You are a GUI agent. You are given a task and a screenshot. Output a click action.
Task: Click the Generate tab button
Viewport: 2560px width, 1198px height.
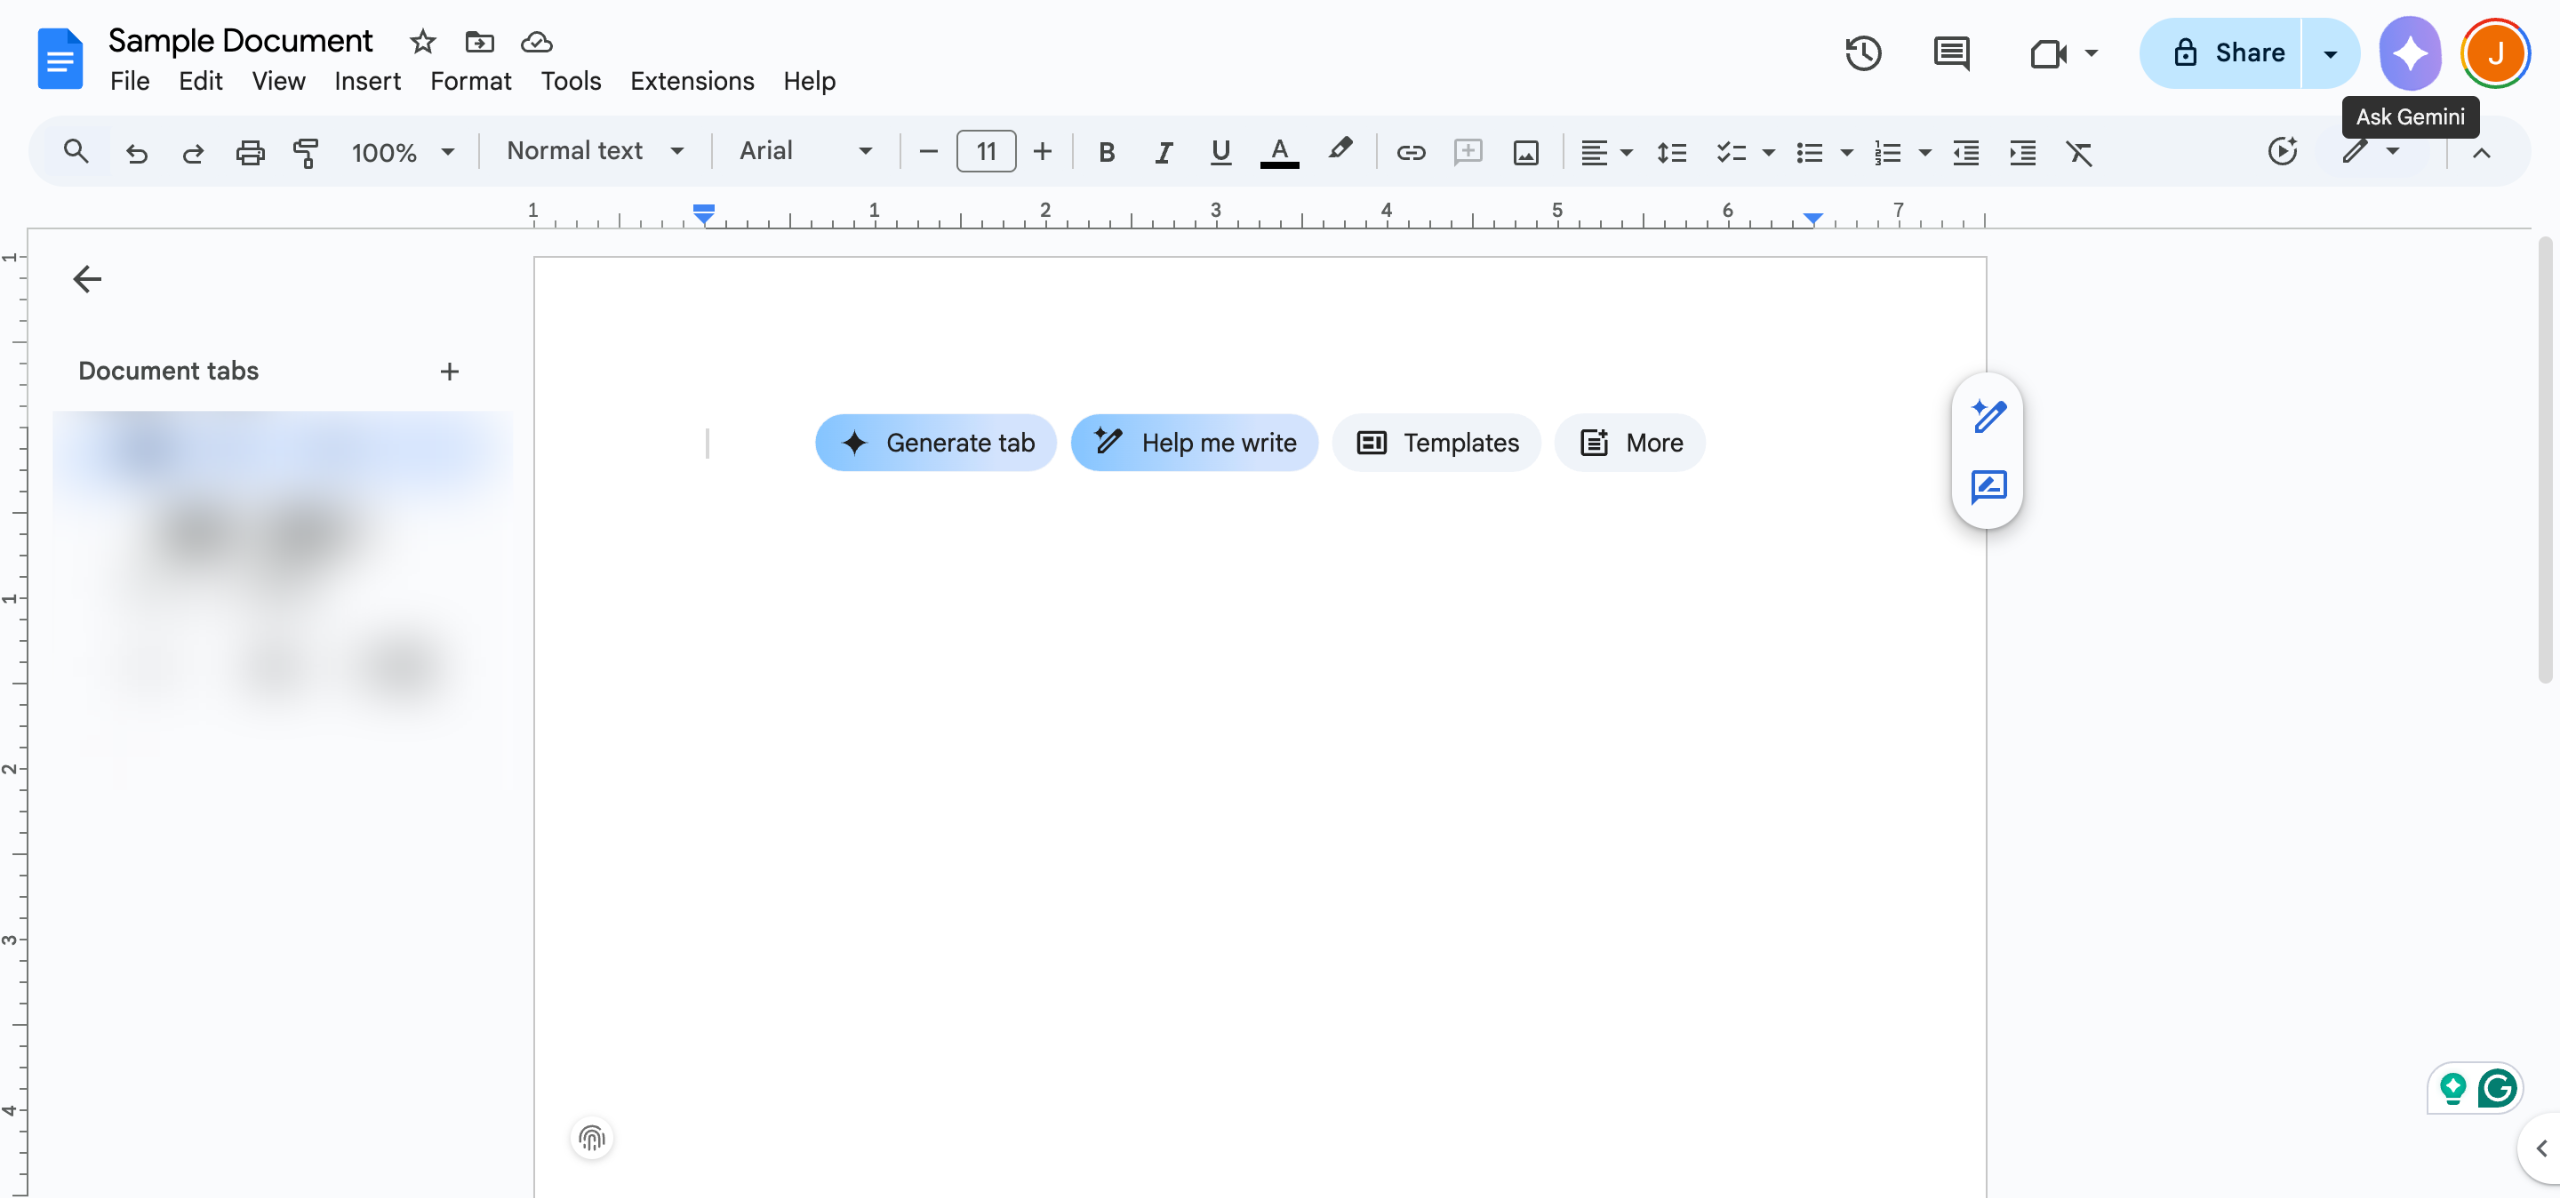(936, 442)
